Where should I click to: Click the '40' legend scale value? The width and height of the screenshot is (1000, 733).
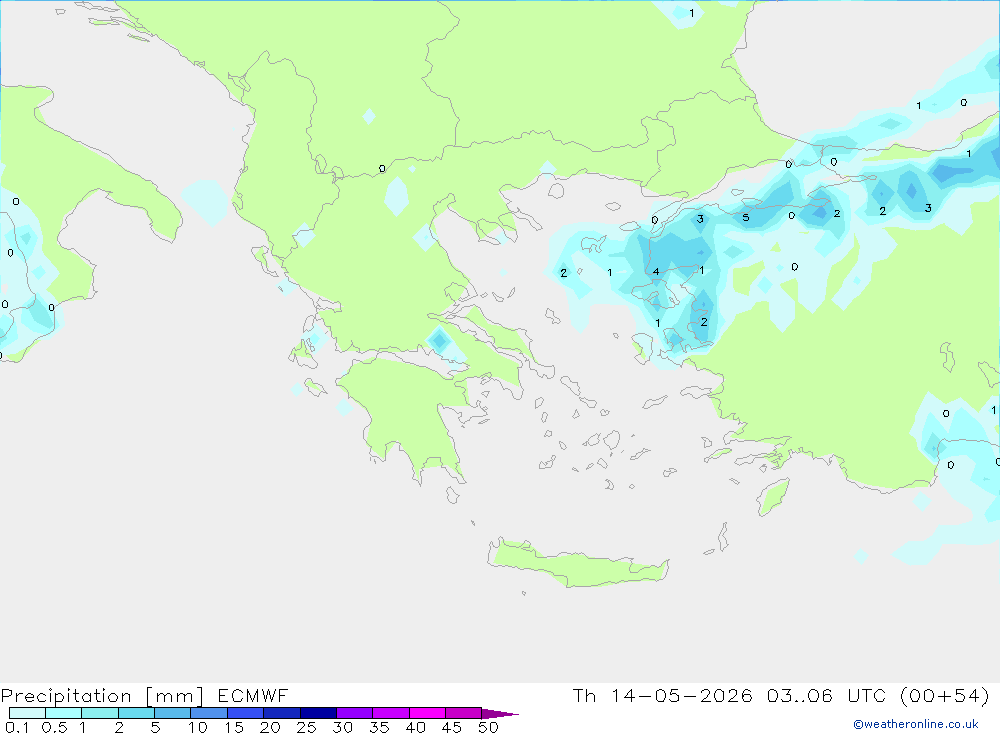[x=416, y=727]
